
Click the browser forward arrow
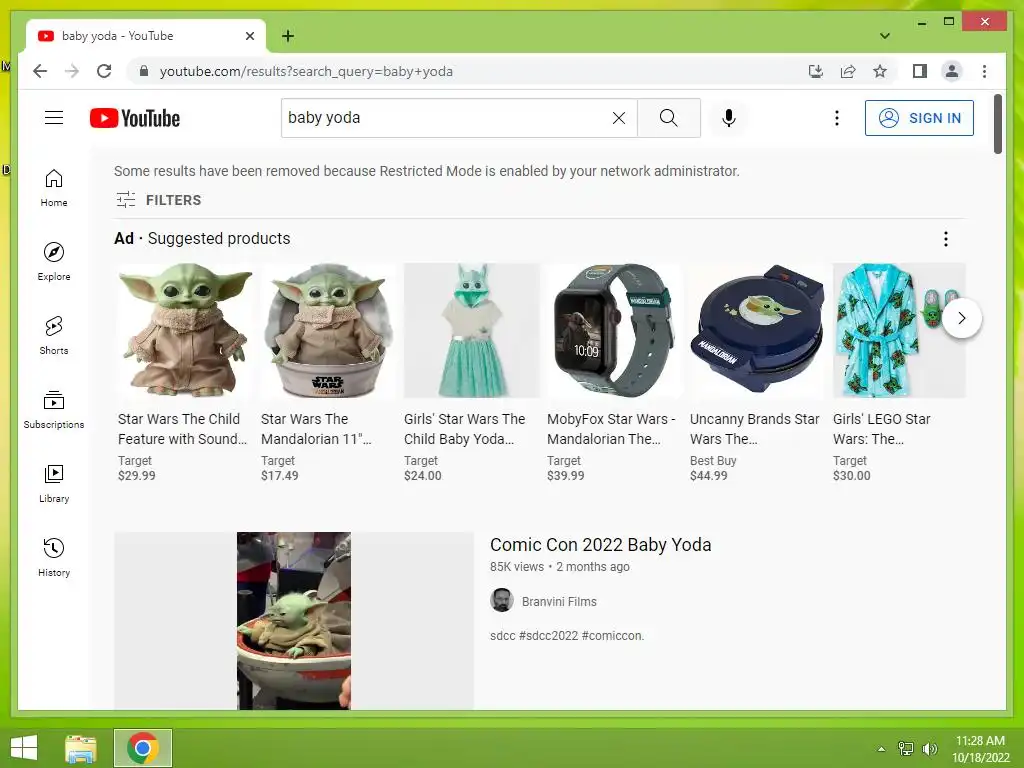tap(72, 71)
